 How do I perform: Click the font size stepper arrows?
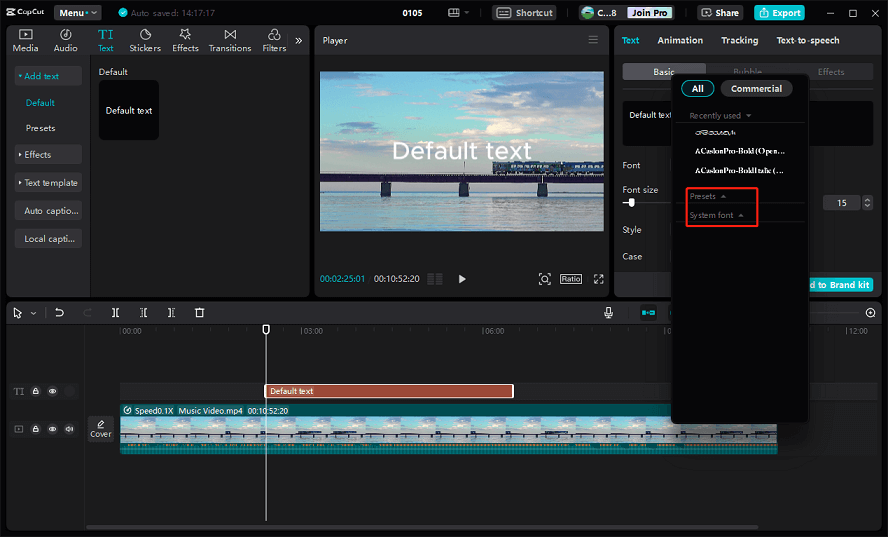point(867,203)
